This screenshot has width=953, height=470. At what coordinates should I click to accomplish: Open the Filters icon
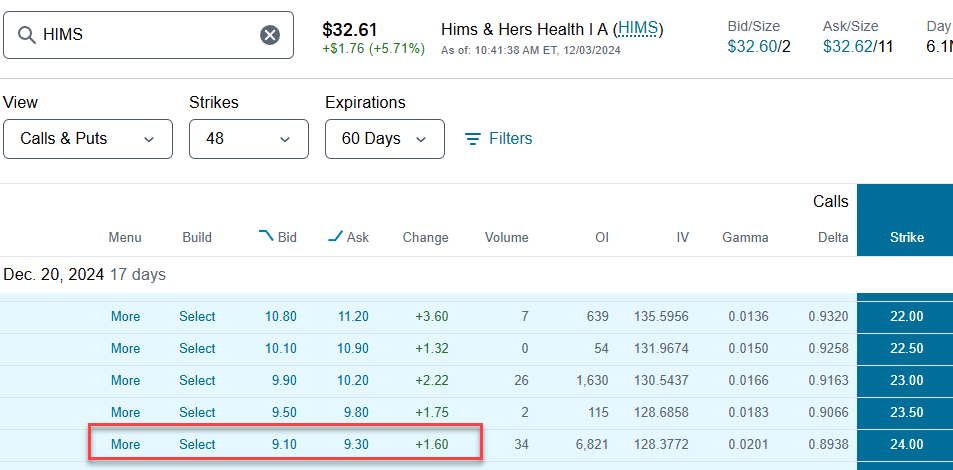click(473, 139)
